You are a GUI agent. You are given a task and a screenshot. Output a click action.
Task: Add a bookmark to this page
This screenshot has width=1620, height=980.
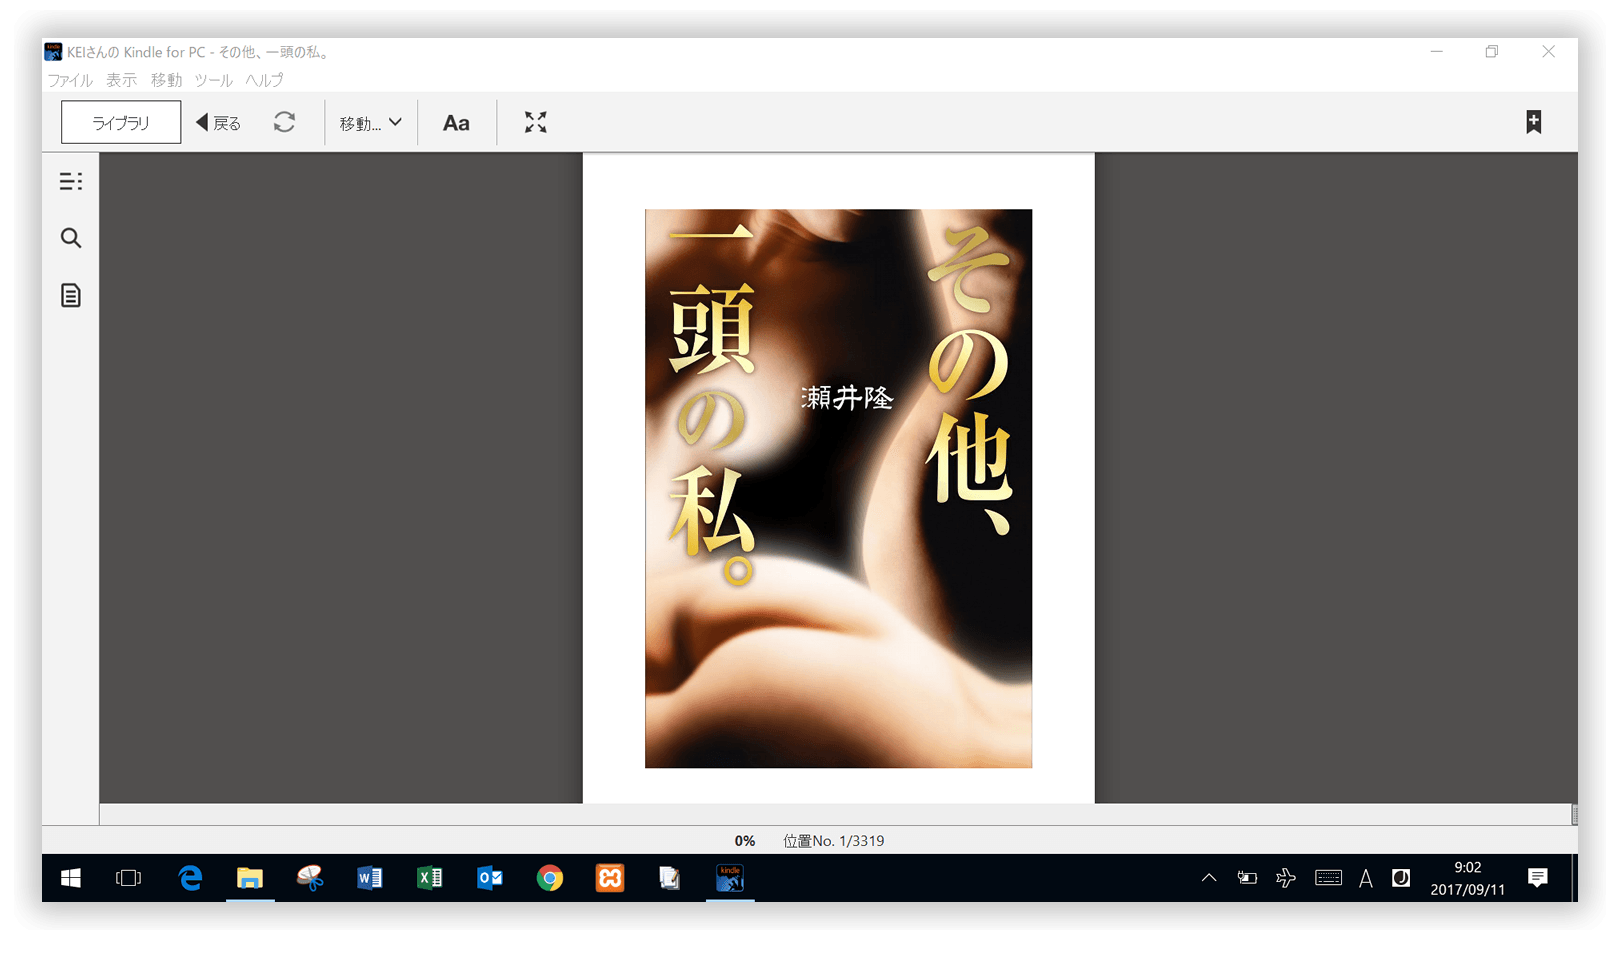(x=1533, y=122)
